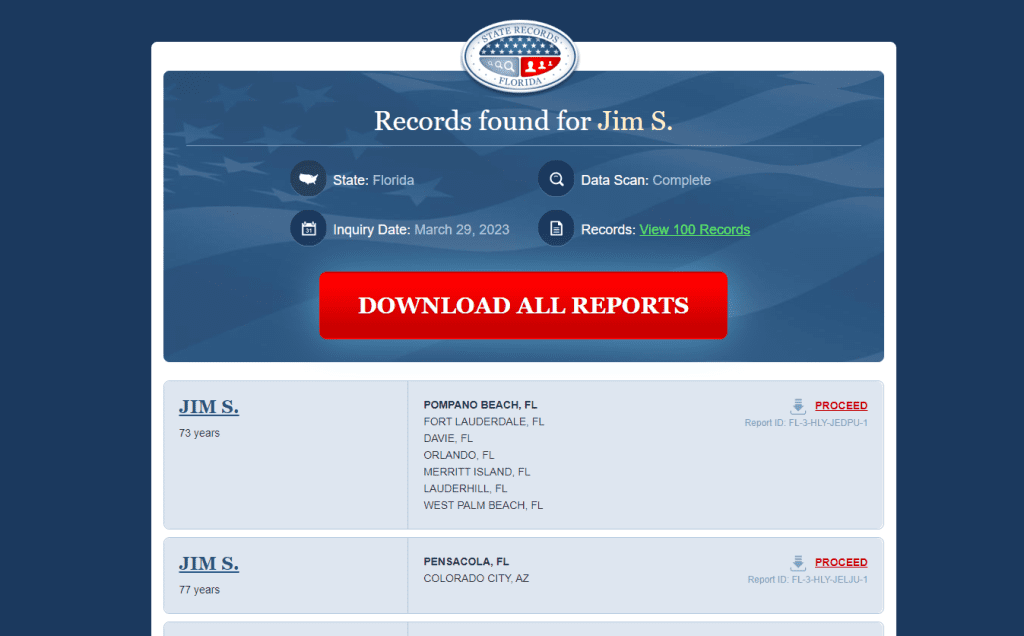Viewport: 1024px width, 636px height.
Task: Click COLORADO CITY, AZ location
Action: point(476,579)
